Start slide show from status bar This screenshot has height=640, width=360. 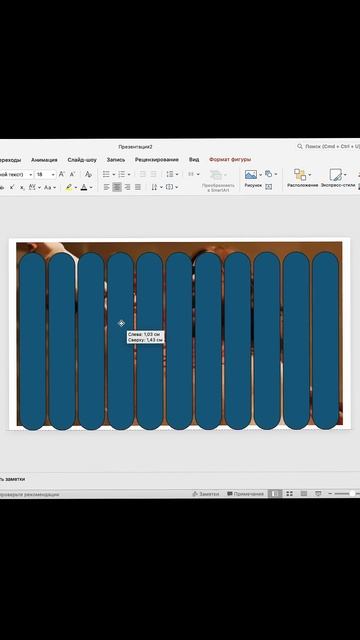click(x=318, y=494)
